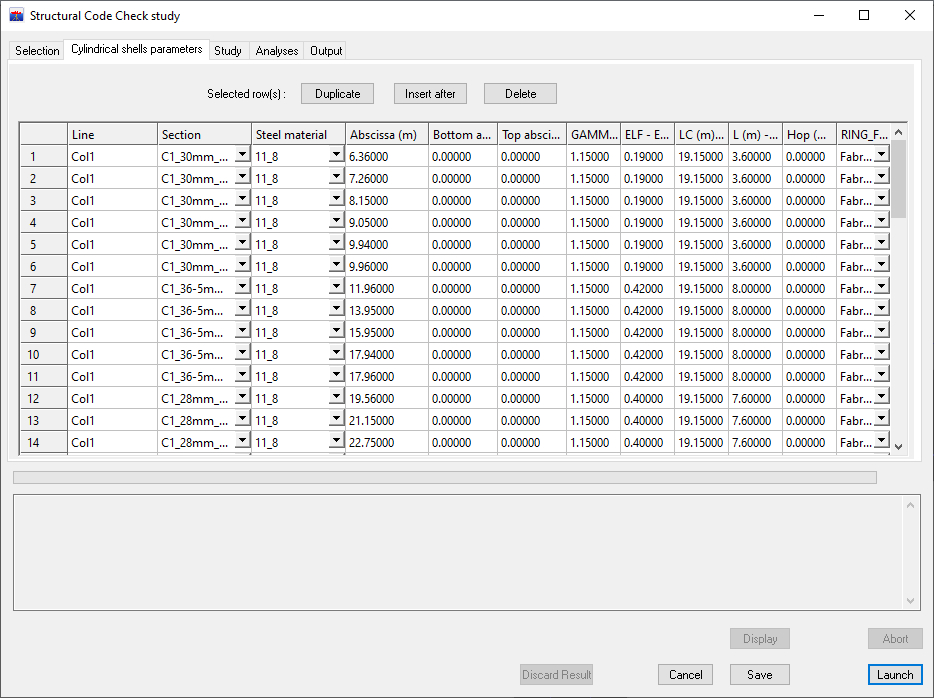Click the ELF cell 0.42000 in row 8
The image size is (934, 698).
coord(646,311)
